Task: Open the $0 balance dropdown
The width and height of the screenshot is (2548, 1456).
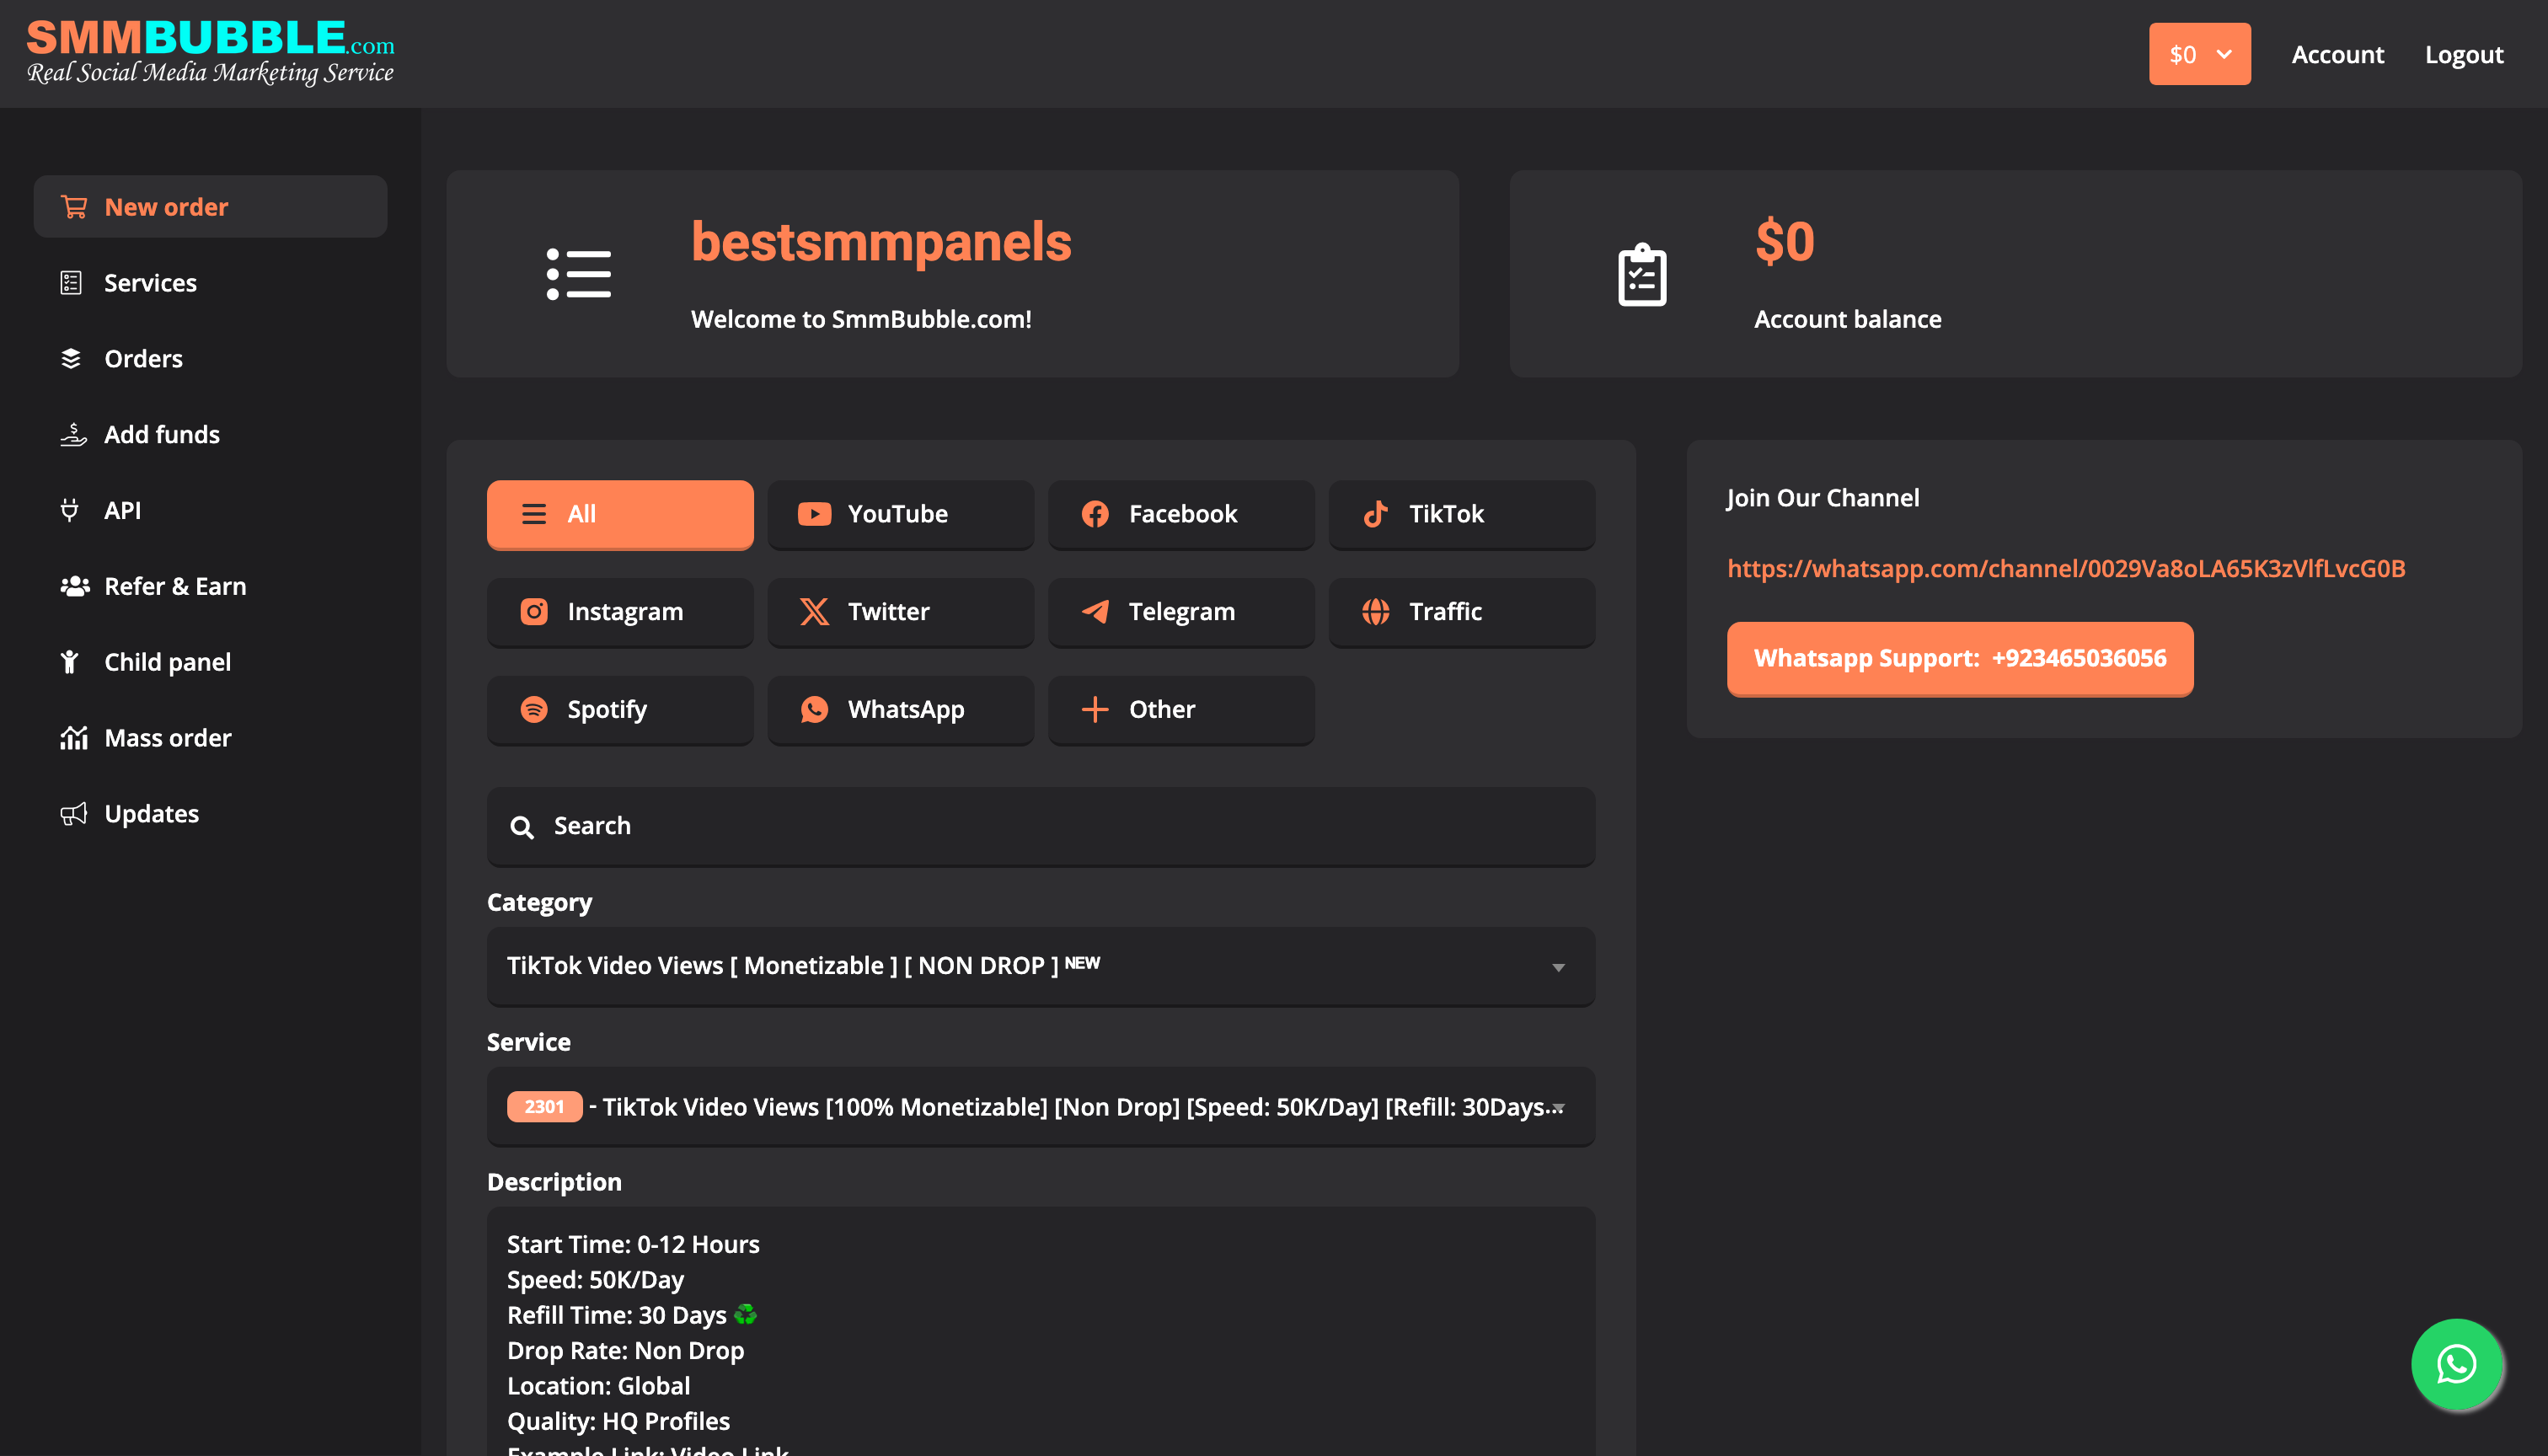Action: pos(2199,54)
